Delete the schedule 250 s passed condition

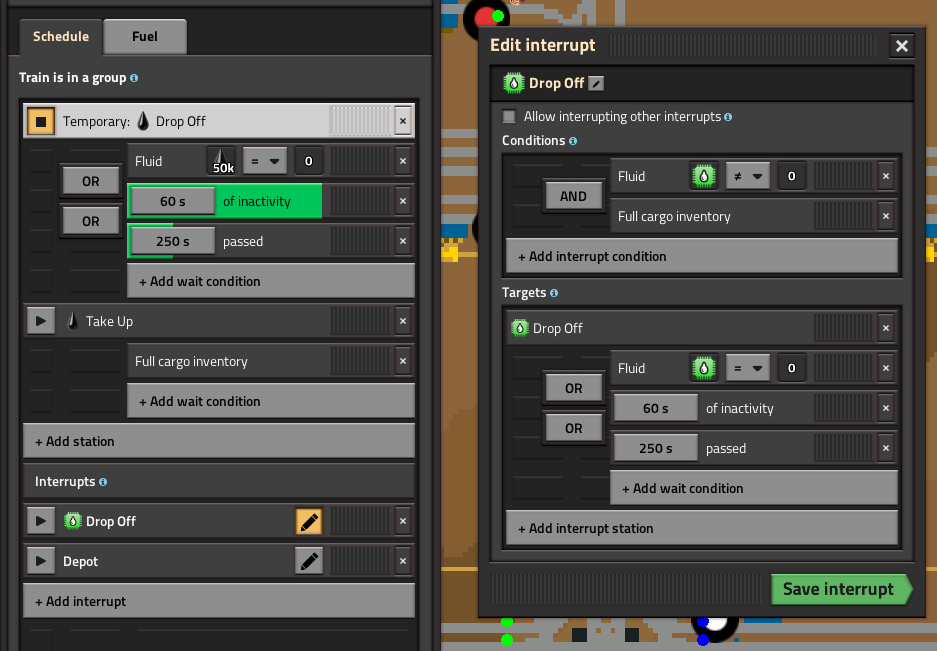(x=403, y=242)
